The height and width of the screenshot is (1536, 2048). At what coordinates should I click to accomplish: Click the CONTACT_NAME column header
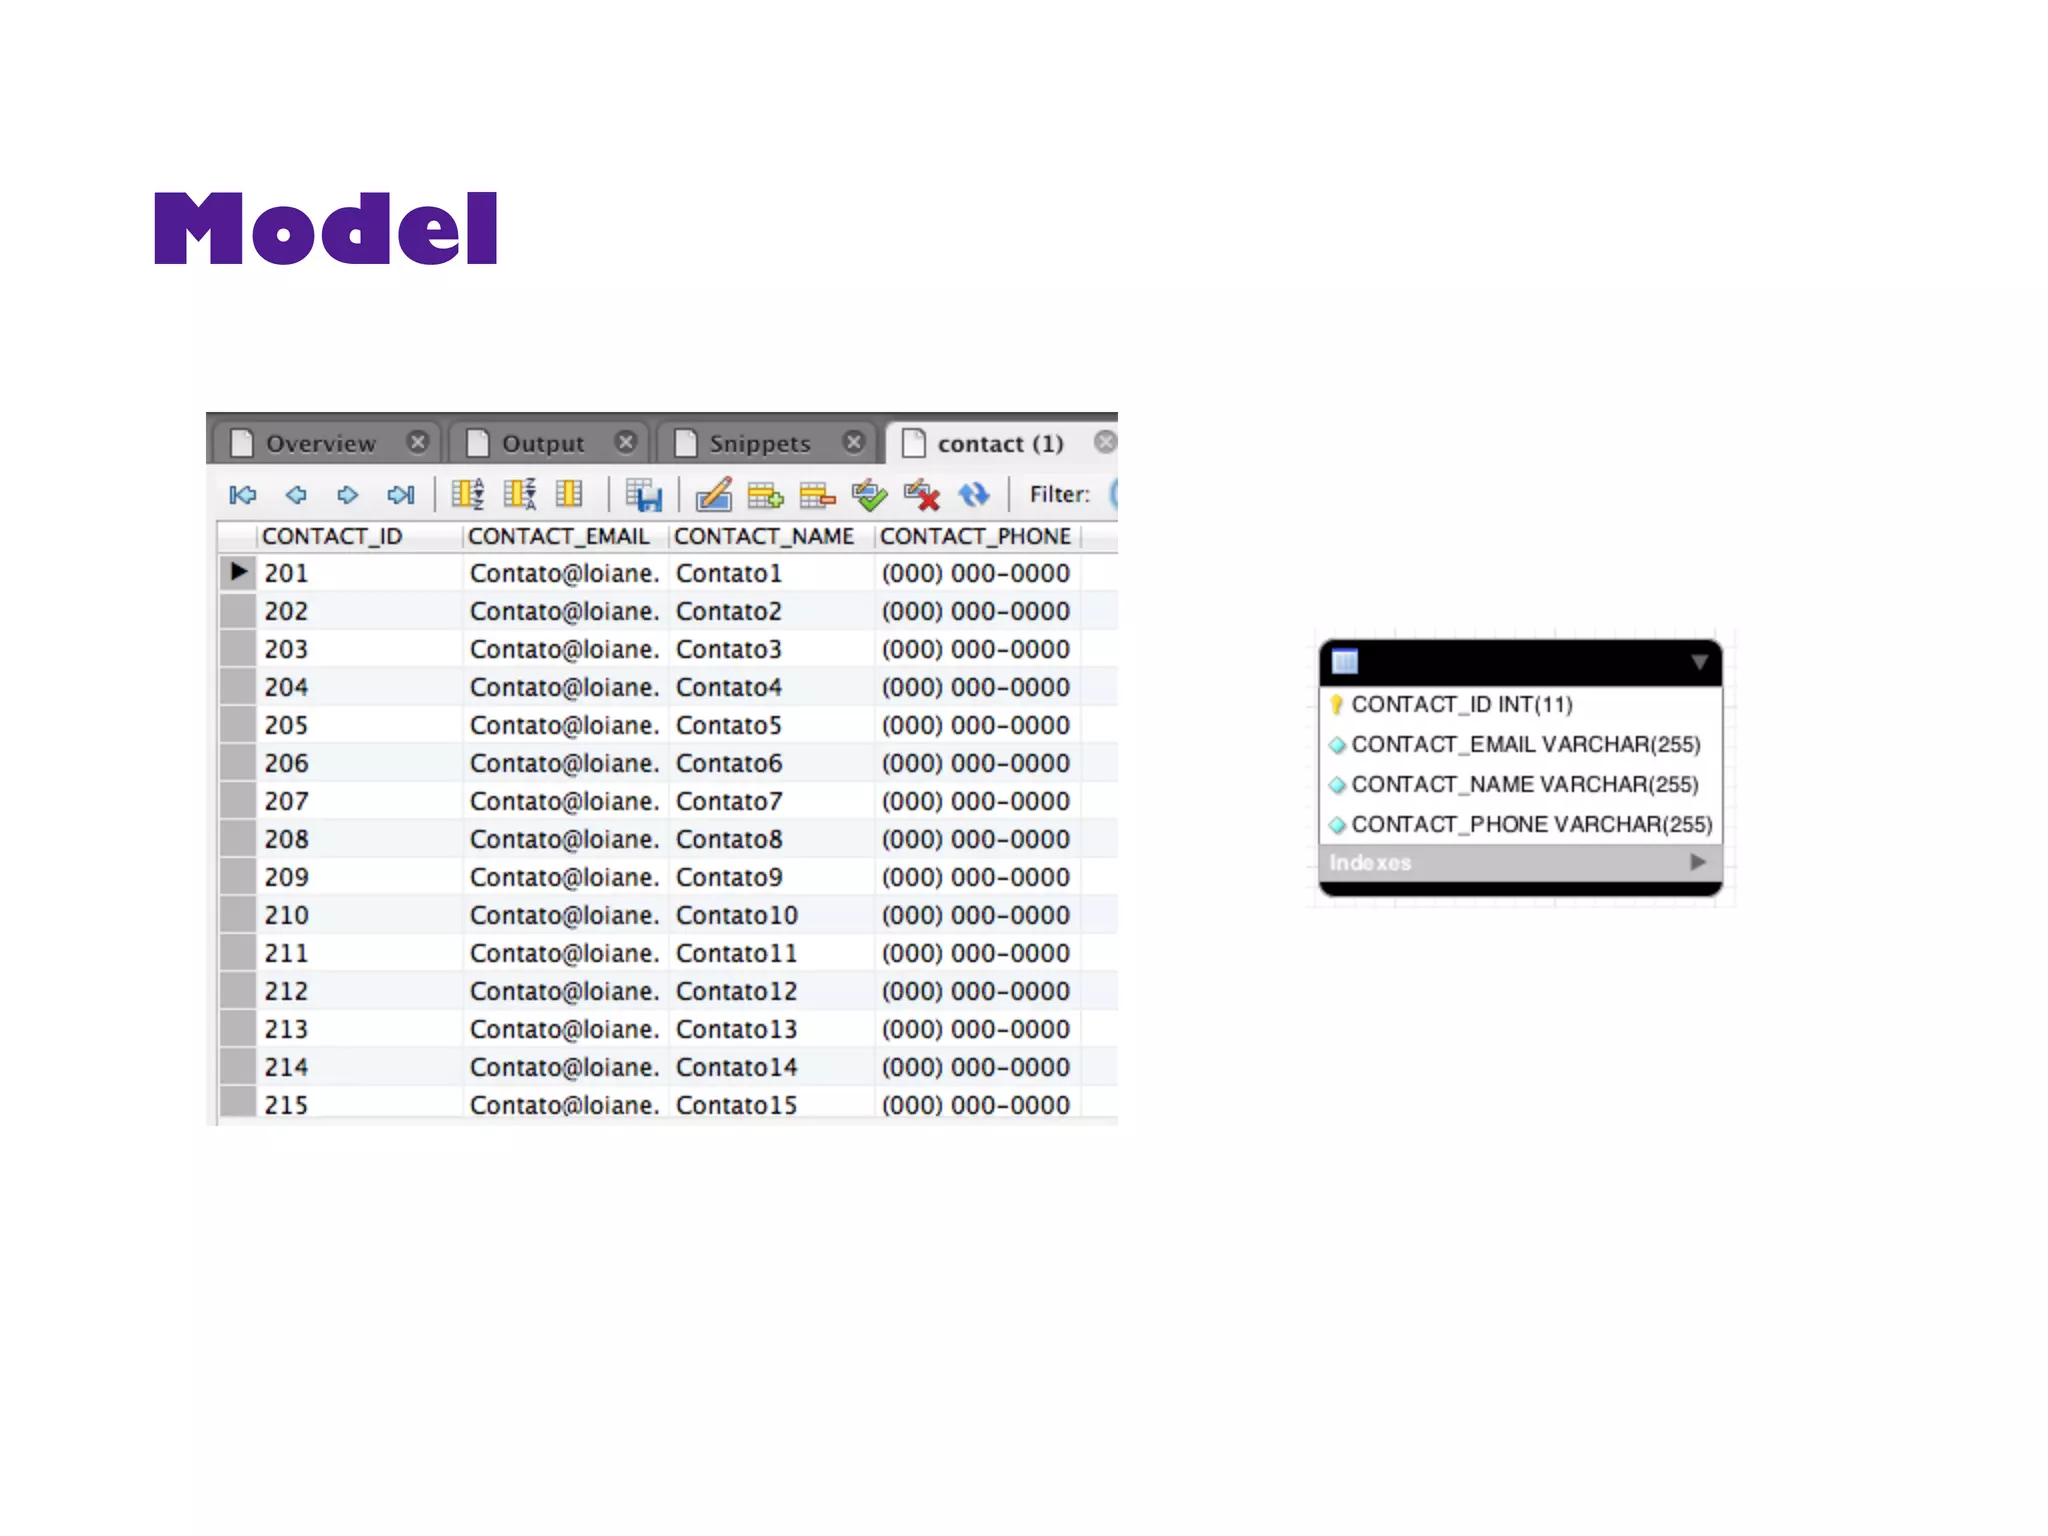(764, 537)
